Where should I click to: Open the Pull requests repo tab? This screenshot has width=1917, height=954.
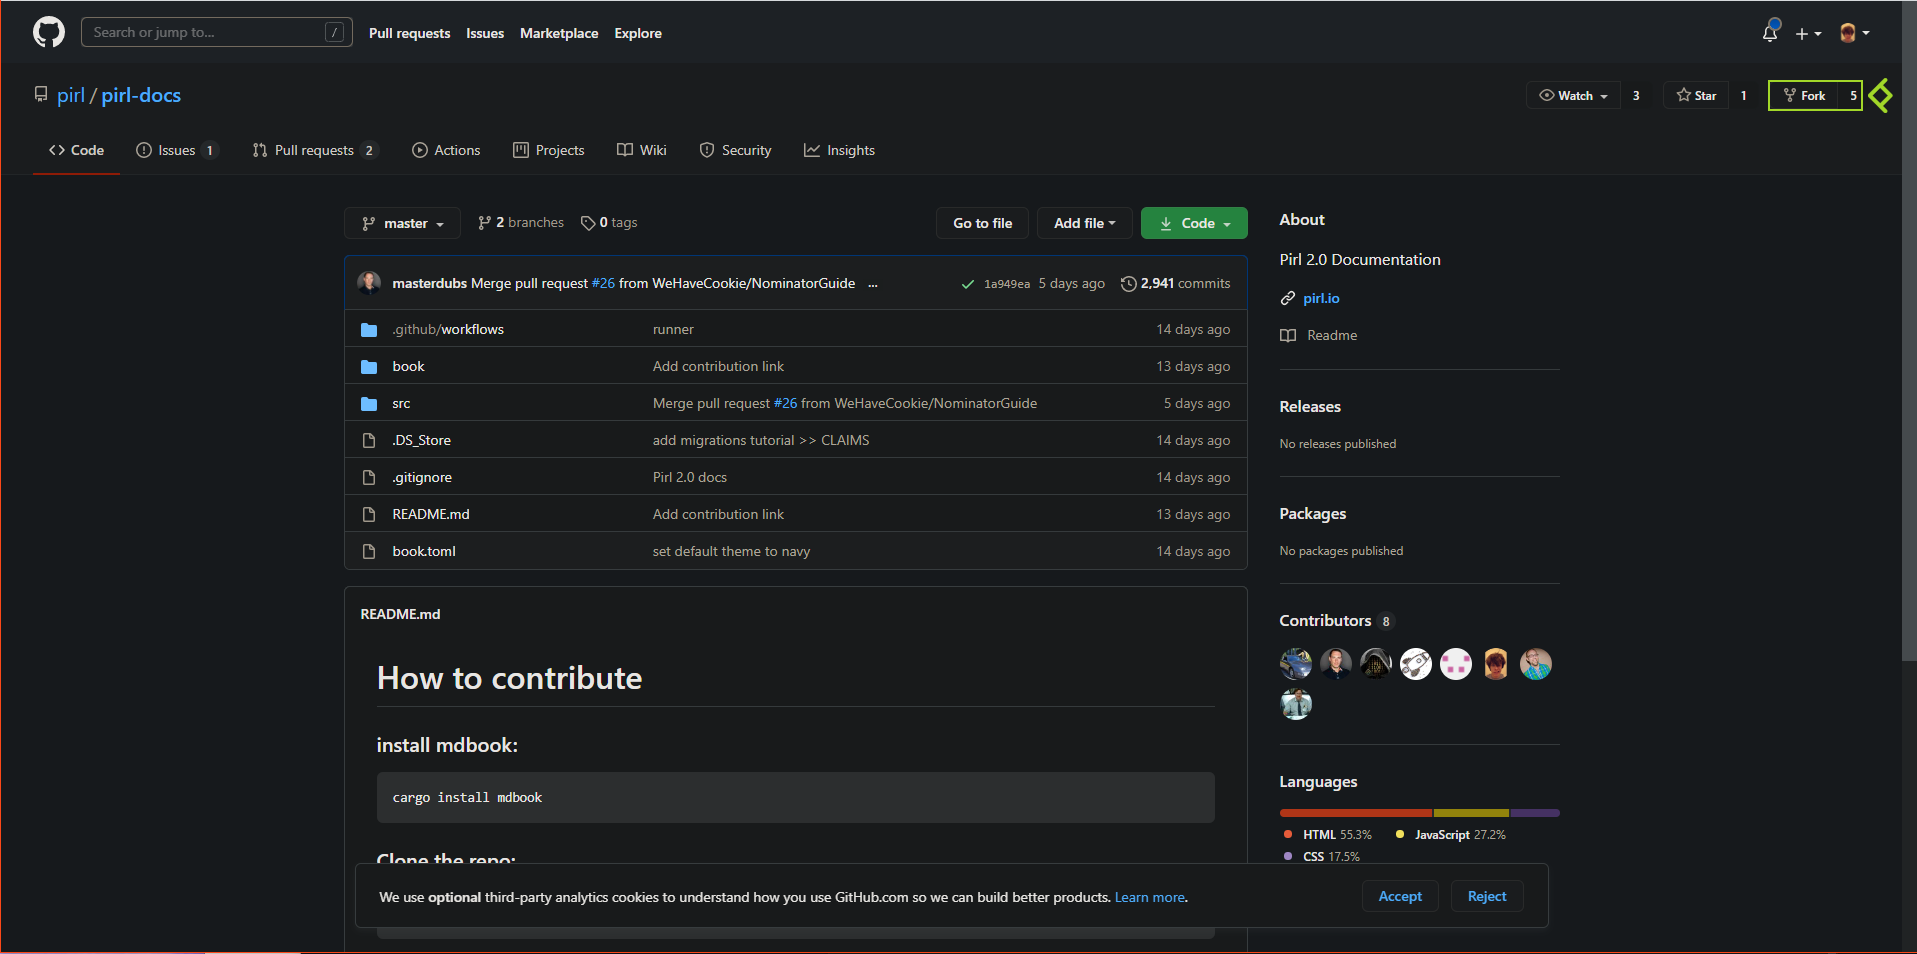(x=315, y=150)
